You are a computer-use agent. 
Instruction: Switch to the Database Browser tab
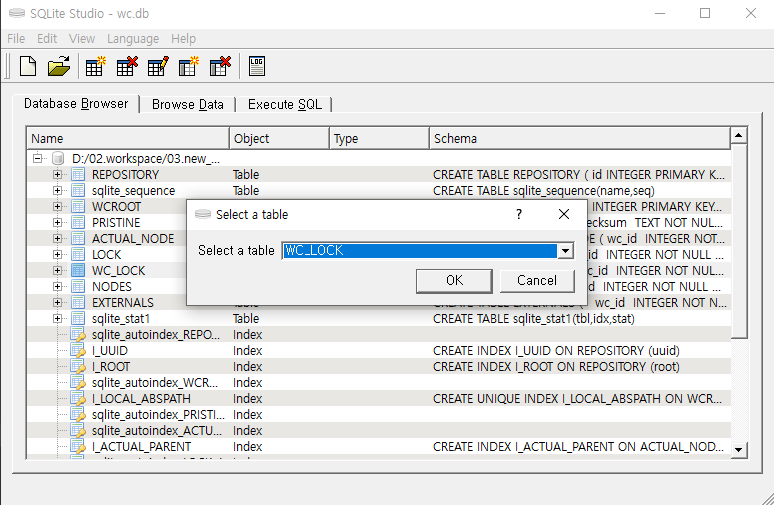click(77, 104)
